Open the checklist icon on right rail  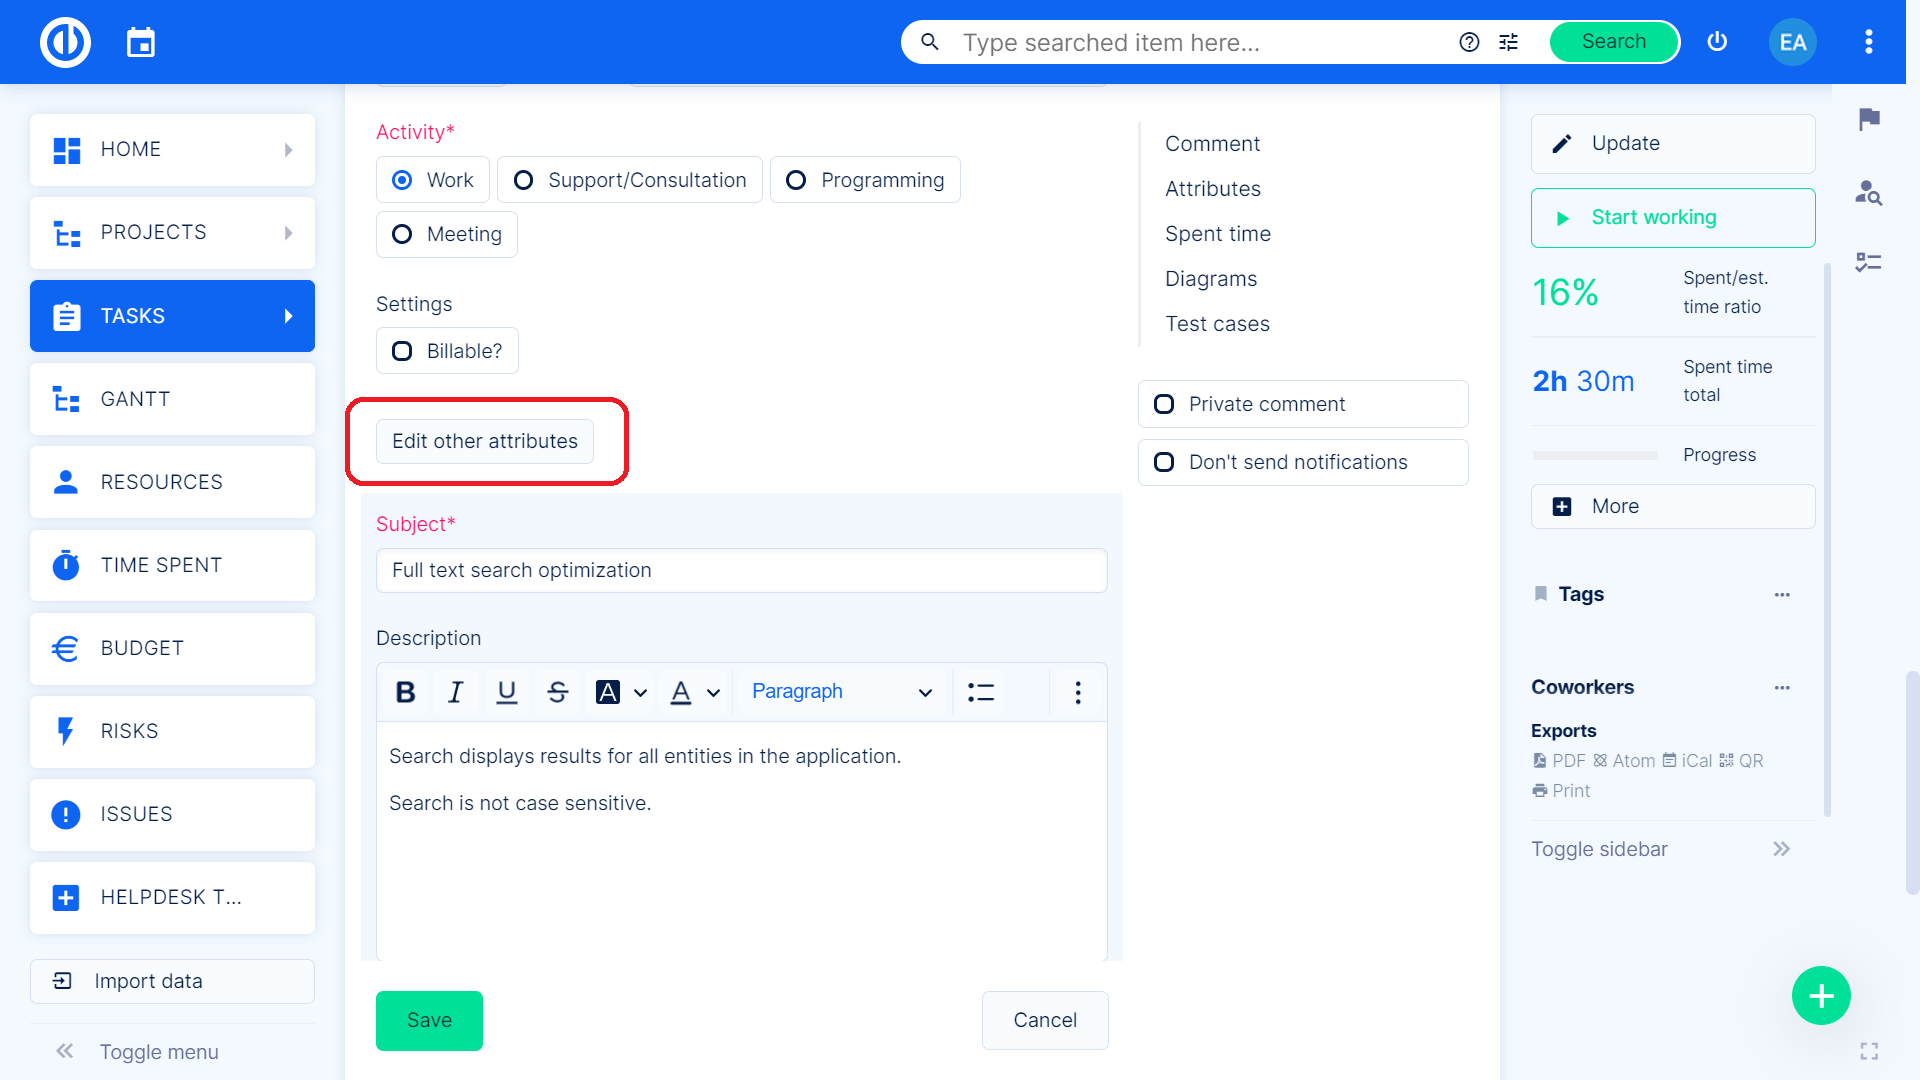click(1869, 262)
